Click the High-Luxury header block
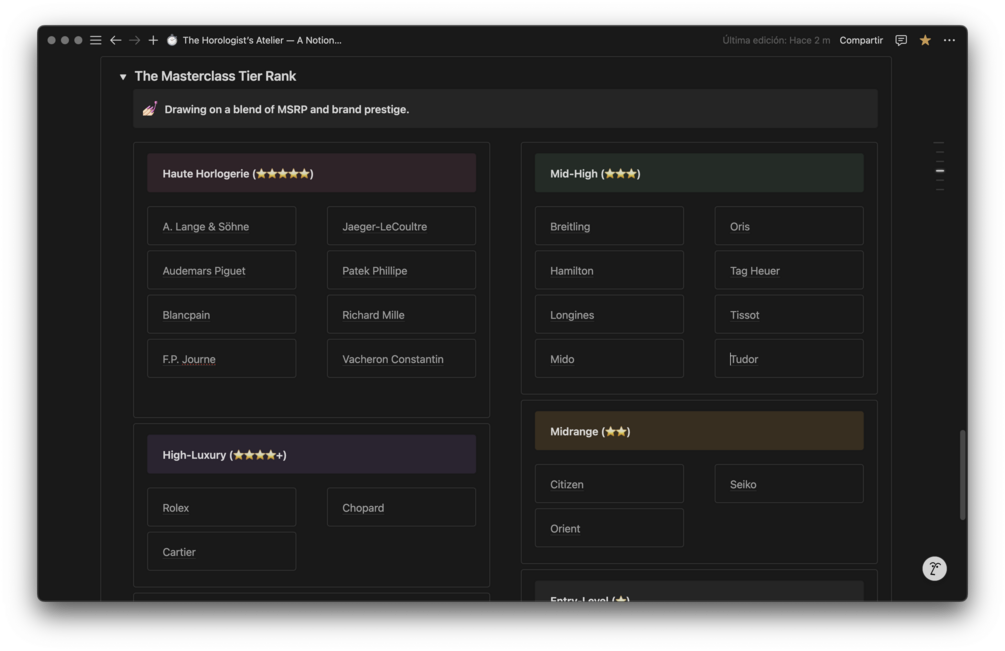1005x651 pixels. [311, 454]
